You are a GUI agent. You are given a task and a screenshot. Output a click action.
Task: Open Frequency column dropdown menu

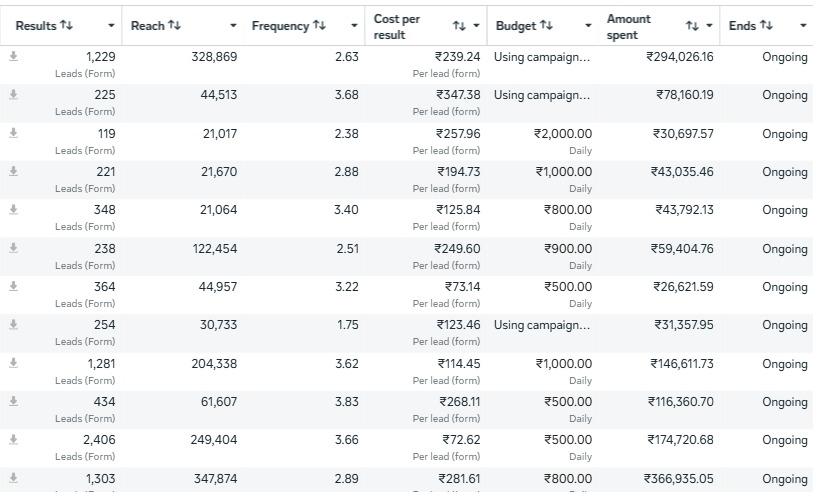click(x=354, y=25)
